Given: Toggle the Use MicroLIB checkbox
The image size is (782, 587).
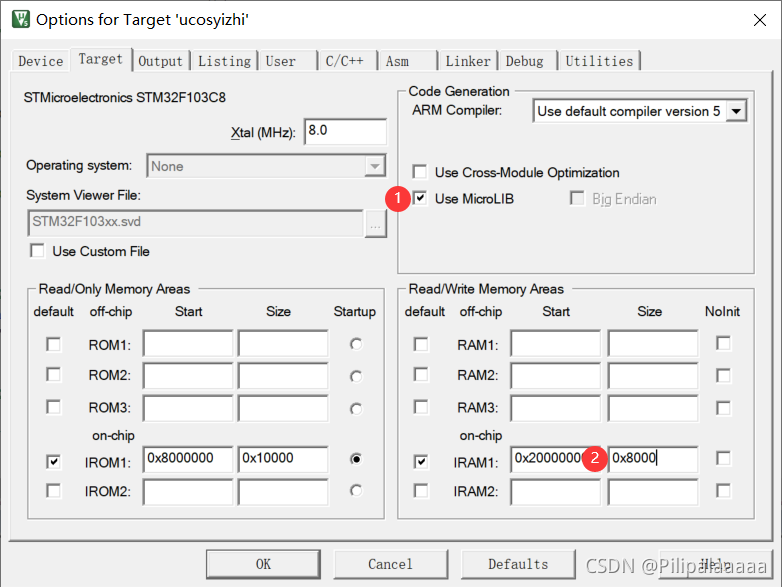Looking at the screenshot, I should (x=420, y=198).
